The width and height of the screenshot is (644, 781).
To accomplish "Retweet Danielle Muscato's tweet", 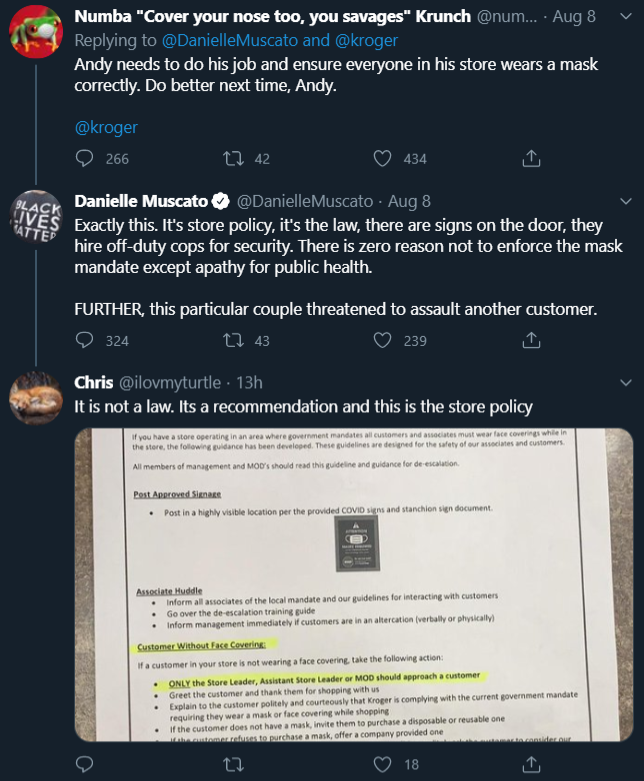I will tap(233, 340).
